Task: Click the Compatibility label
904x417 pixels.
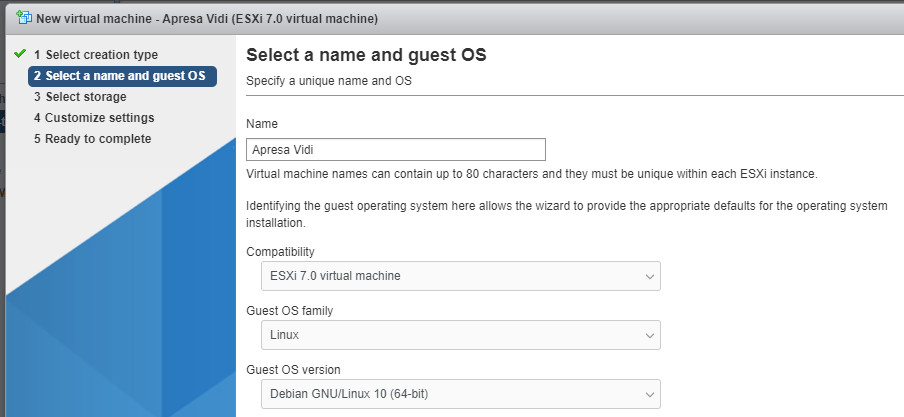Action: click(x=280, y=252)
